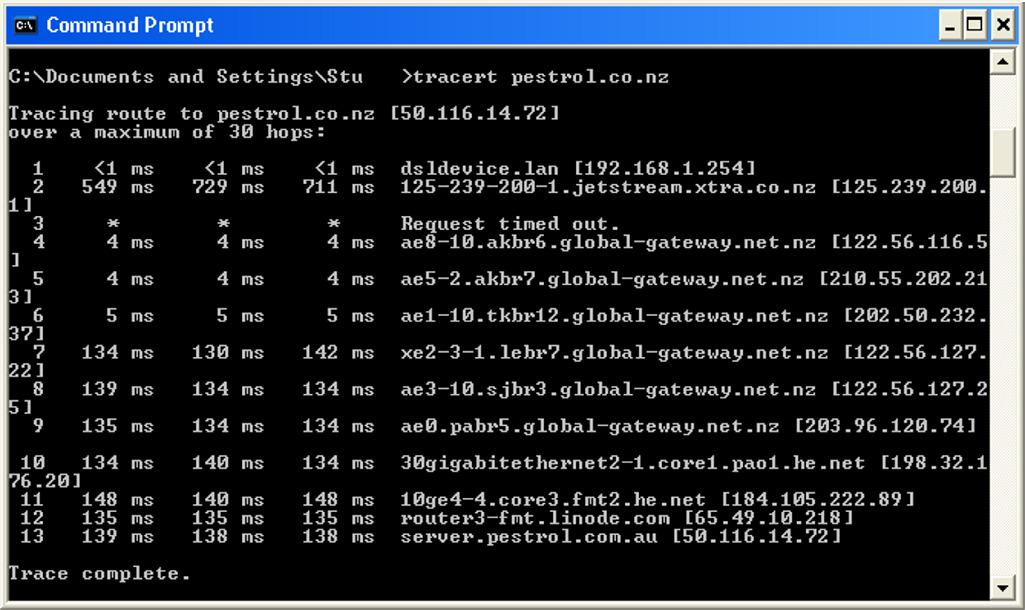Click 125-239-200-1.jetstream.xtra.co.nz hostname

click(608, 188)
